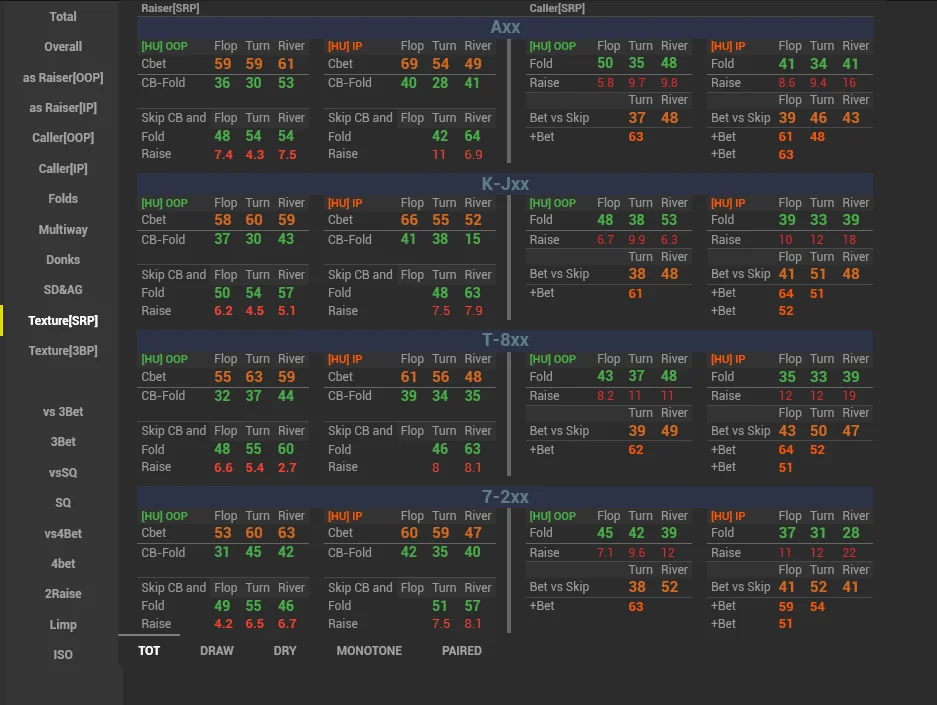Image resolution: width=937 pixels, height=705 pixels.
Task: Click 7-2xx HU OOP river Cbet value 63
Action: coord(286,533)
